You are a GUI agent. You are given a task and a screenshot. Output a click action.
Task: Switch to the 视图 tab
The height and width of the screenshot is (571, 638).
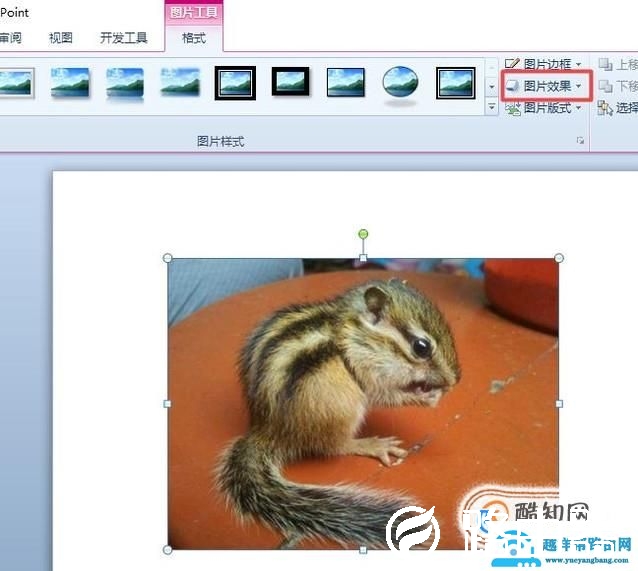[x=61, y=38]
